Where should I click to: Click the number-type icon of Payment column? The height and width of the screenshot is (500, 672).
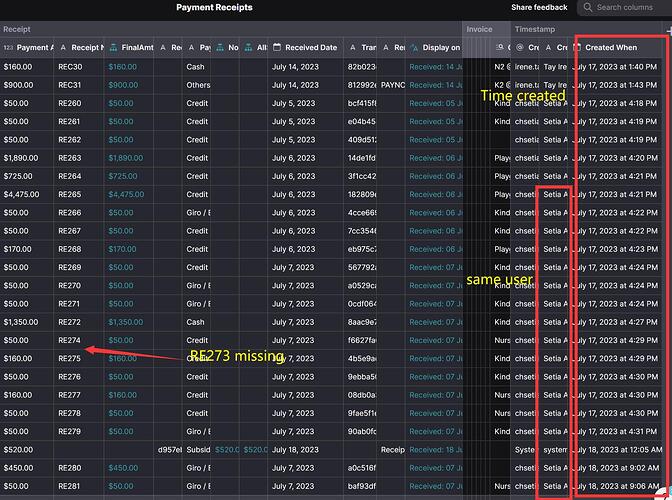[x=8, y=48]
